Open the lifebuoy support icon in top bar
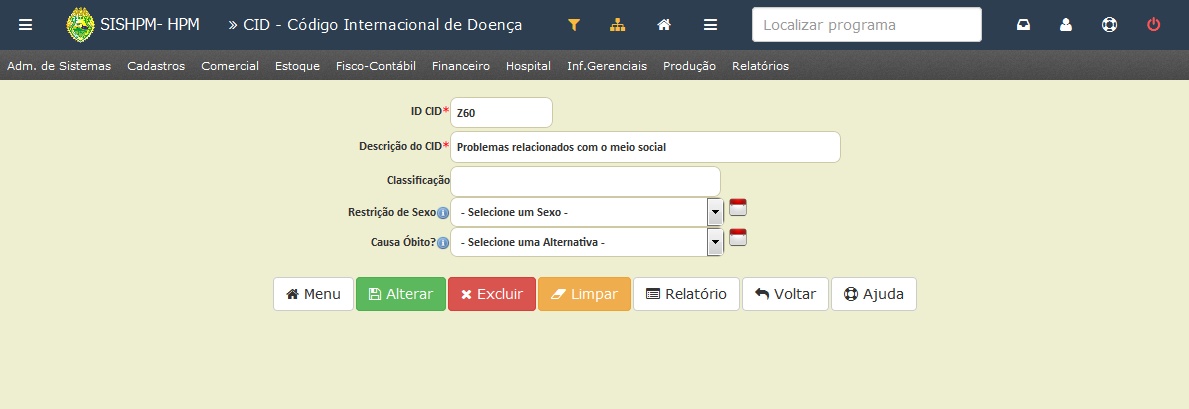Image resolution: width=1189 pixels, height=409 pixels. click(x=1109, y=25)
